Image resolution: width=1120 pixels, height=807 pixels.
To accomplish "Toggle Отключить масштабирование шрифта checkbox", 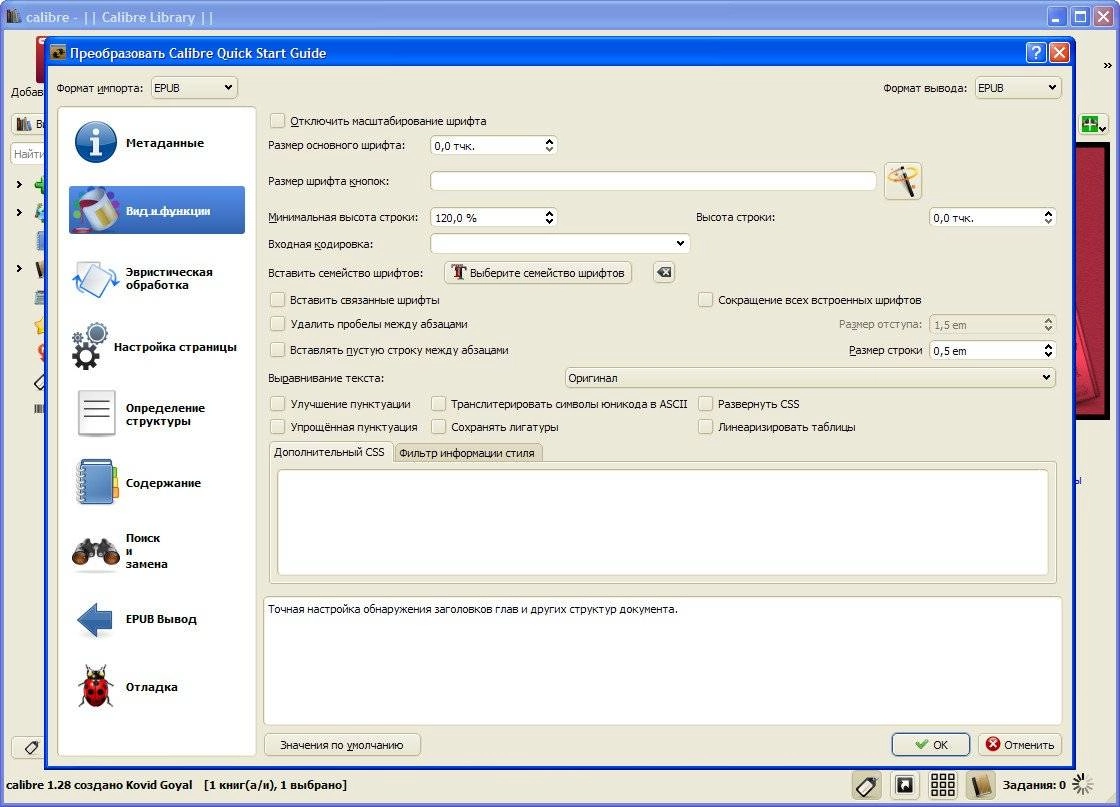I will click(x=277, y=121).
